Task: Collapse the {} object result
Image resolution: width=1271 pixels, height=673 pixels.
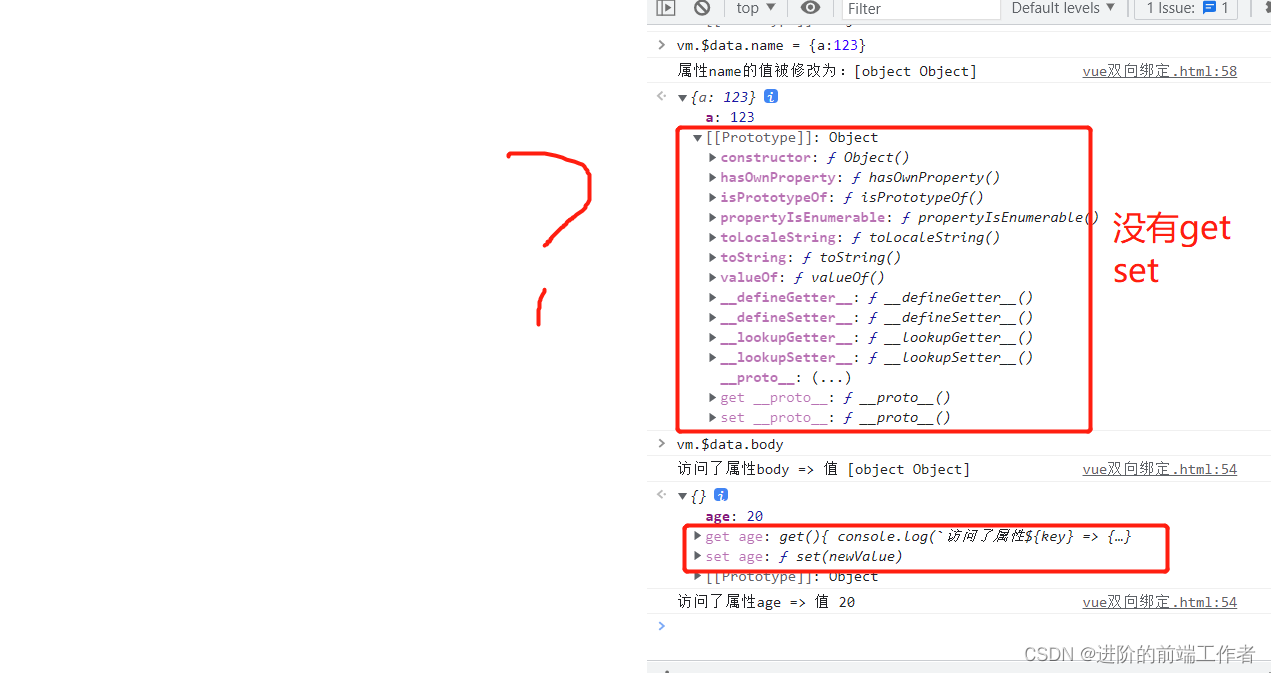Action: (x=683, y=496)
